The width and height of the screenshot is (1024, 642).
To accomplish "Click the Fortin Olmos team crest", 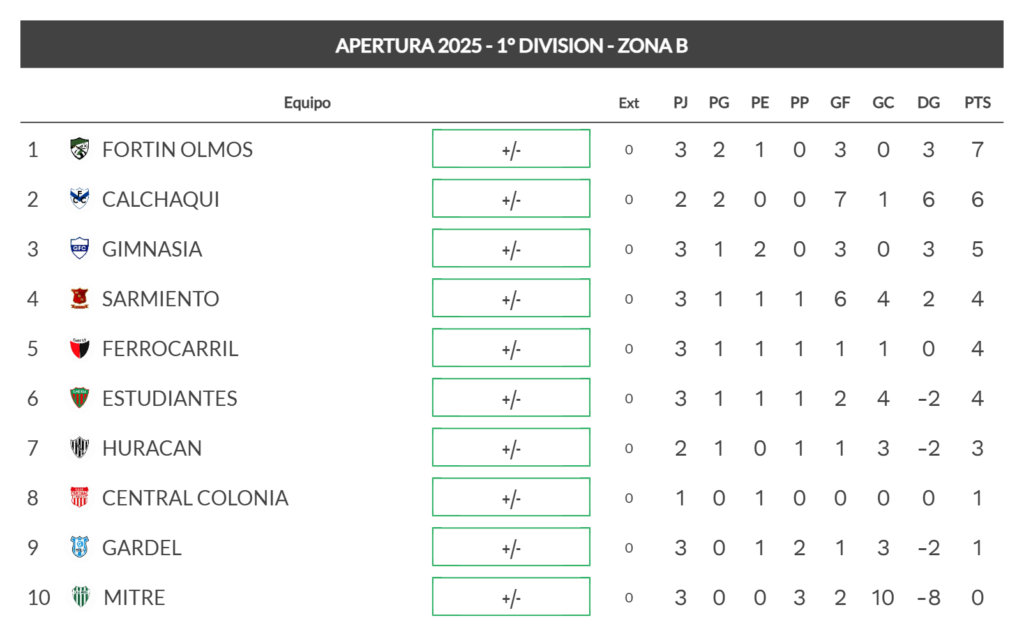I will click(x=79, y=149).
